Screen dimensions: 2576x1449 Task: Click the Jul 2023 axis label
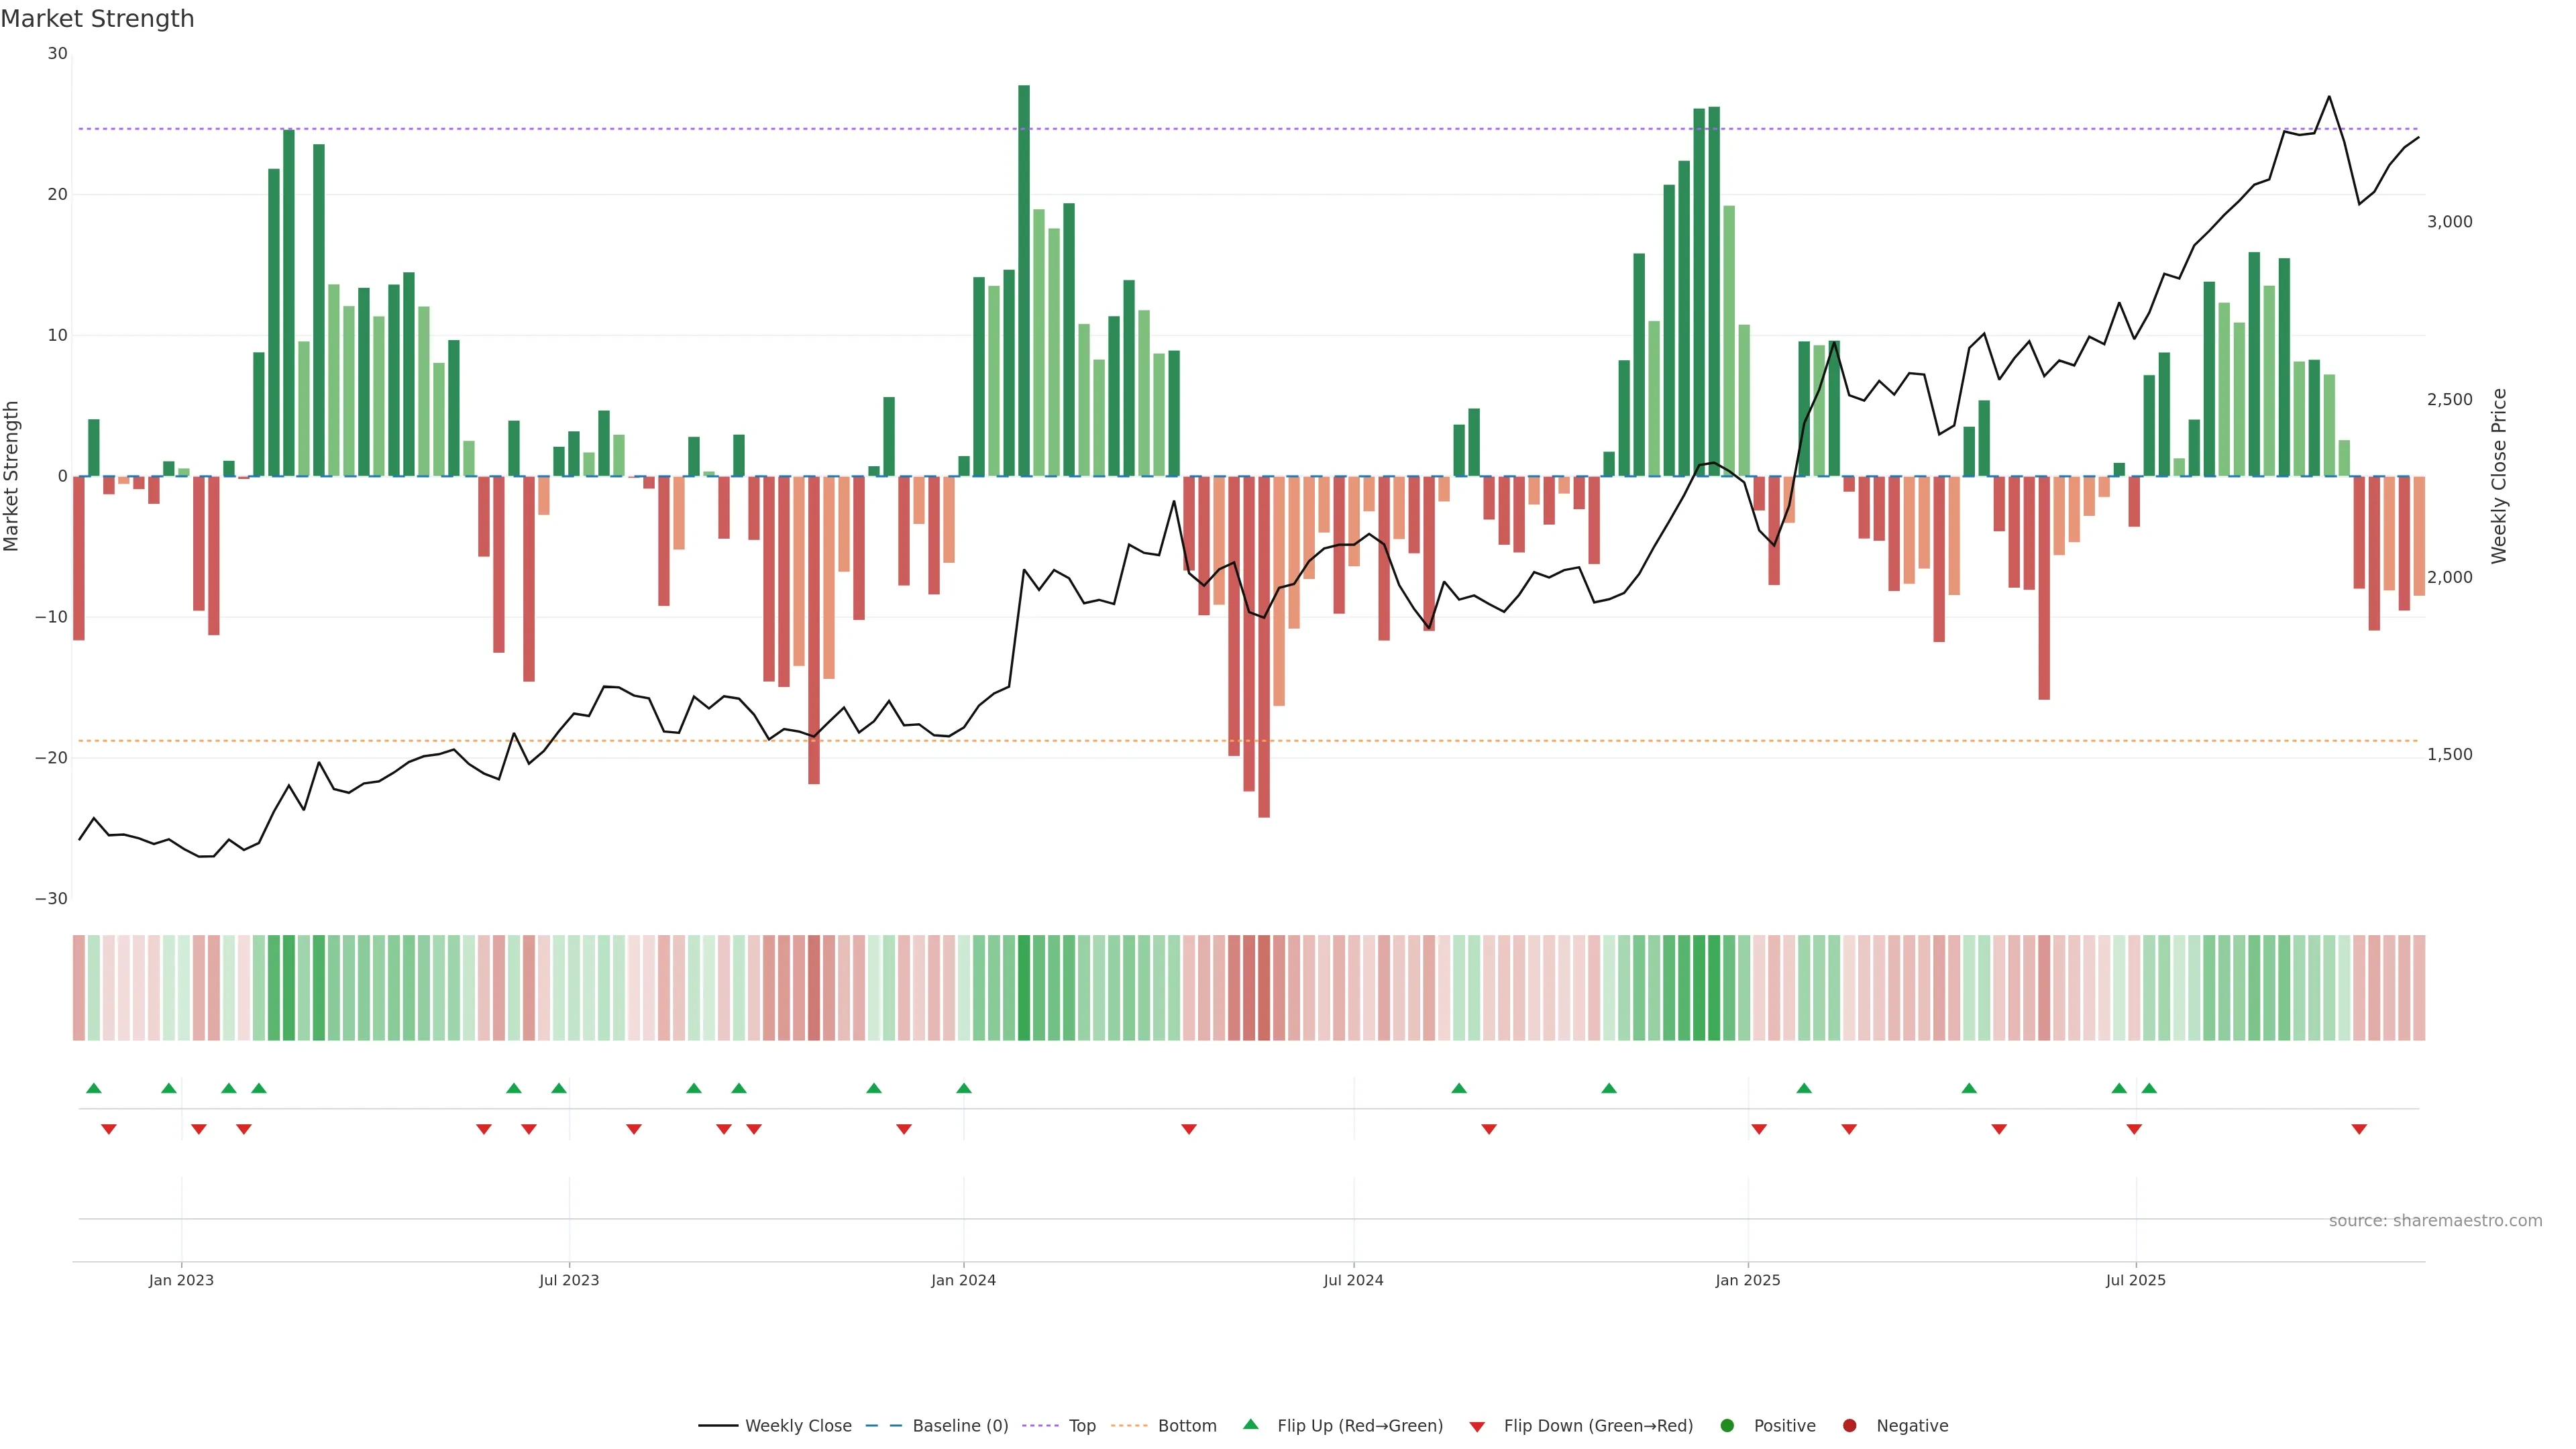click(569, 1280)
